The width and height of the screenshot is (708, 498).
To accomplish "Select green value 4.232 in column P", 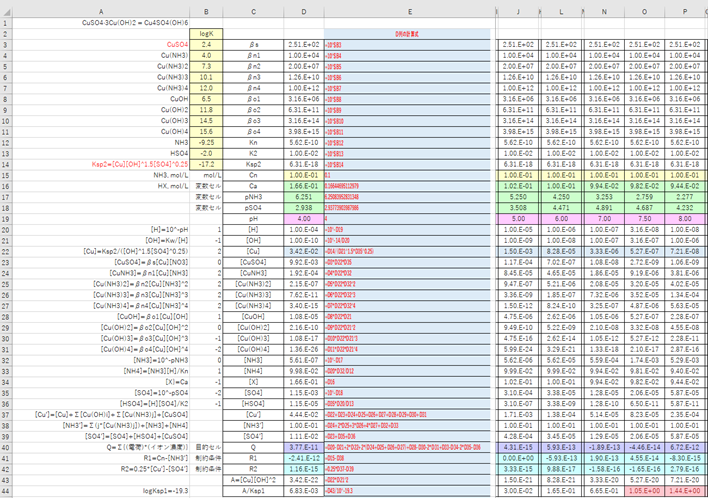I will point(685,208).
